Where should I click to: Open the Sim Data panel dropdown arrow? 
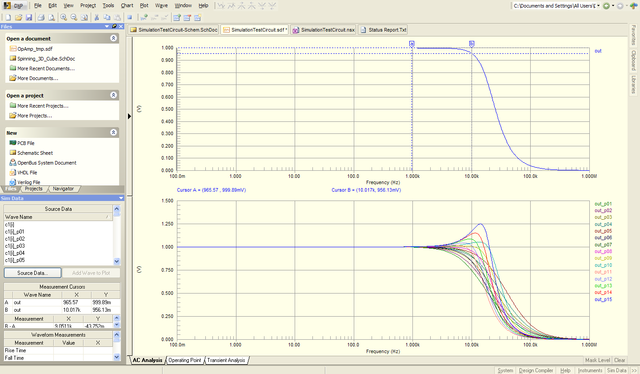tap(121, 198)
